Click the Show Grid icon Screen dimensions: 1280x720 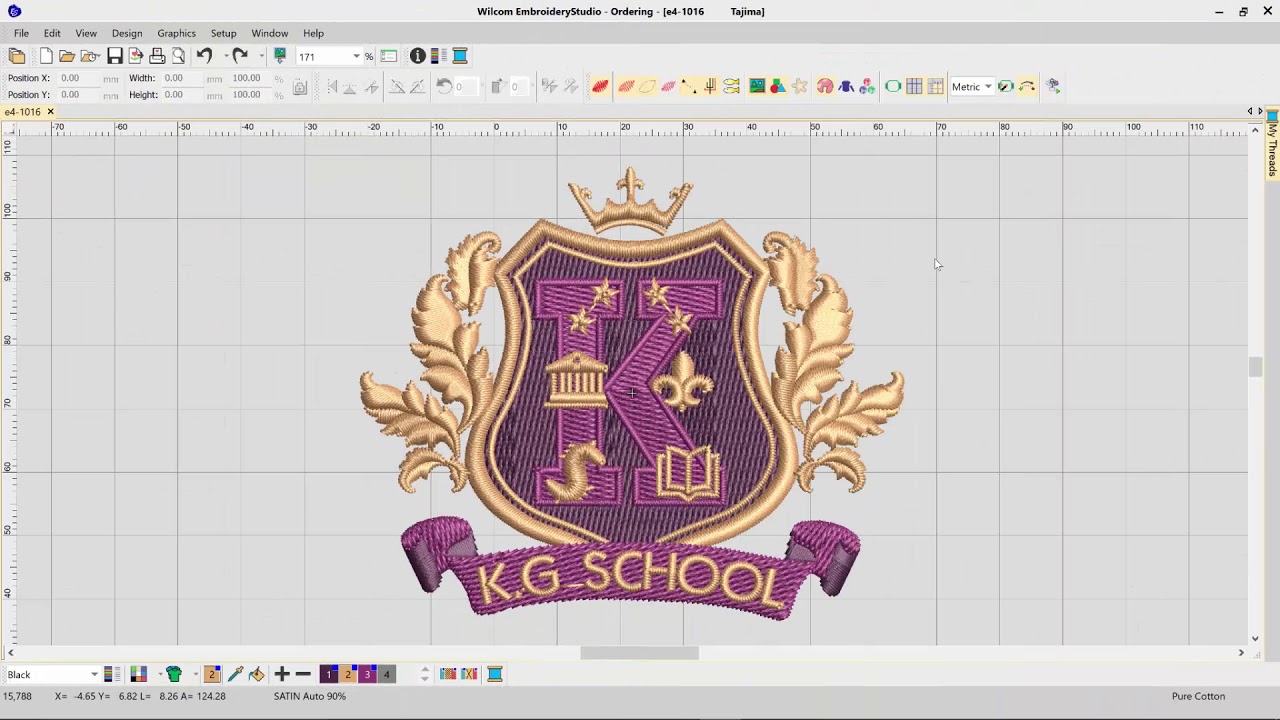tap(914, 86)
